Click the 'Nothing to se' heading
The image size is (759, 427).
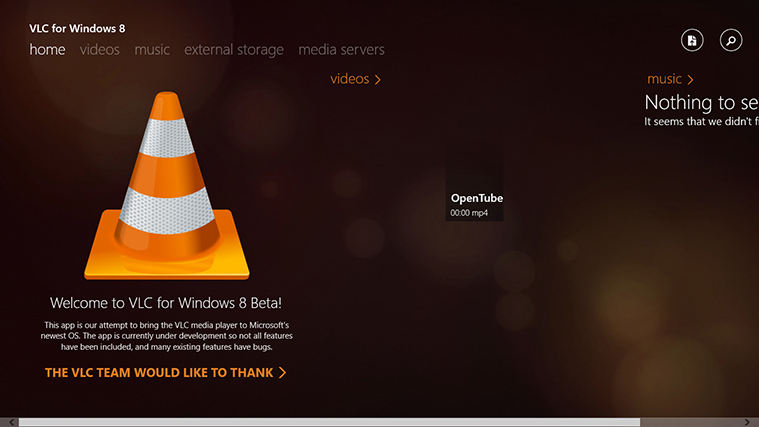pos(701,103)
